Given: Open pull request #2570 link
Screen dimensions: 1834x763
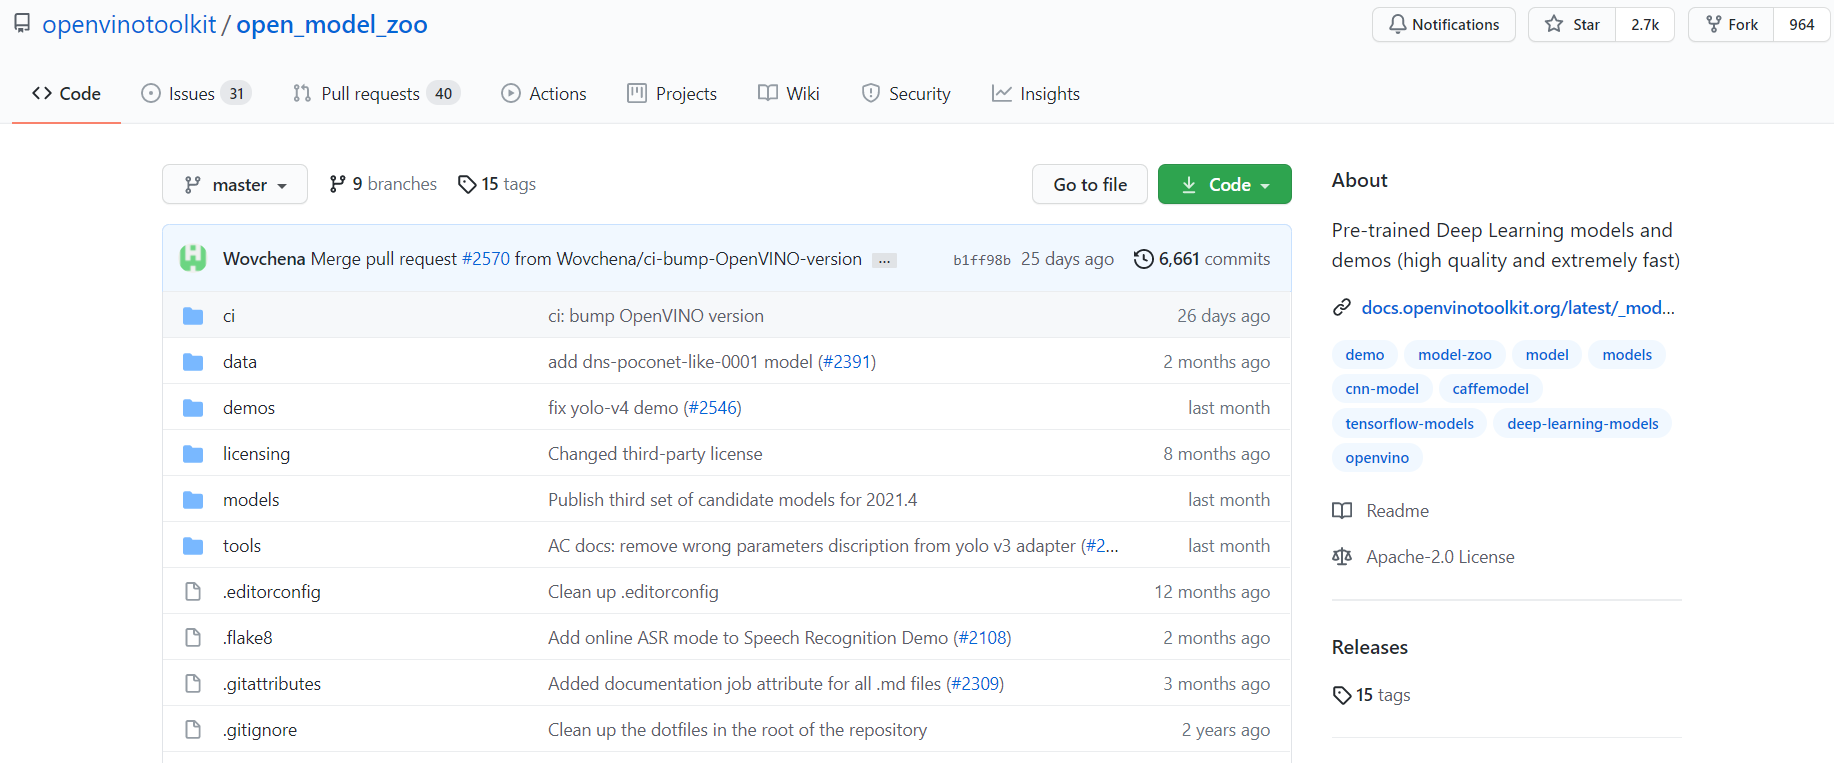Looking at the screenshot, I should click(485, 259).
